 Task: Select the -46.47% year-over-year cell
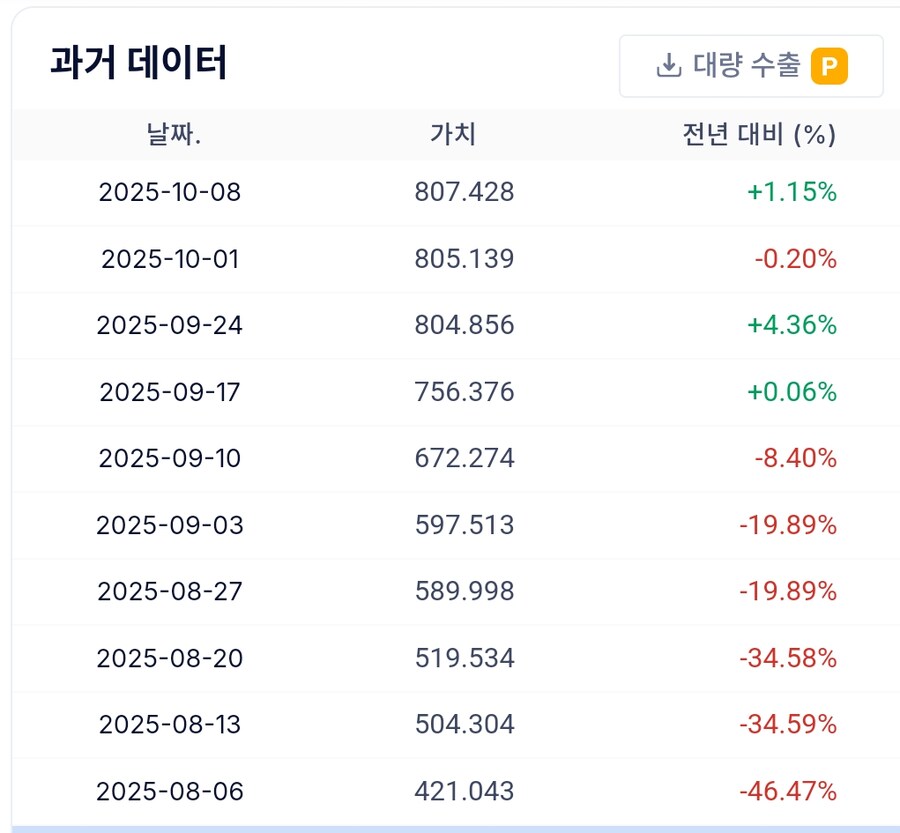point(787,791)
